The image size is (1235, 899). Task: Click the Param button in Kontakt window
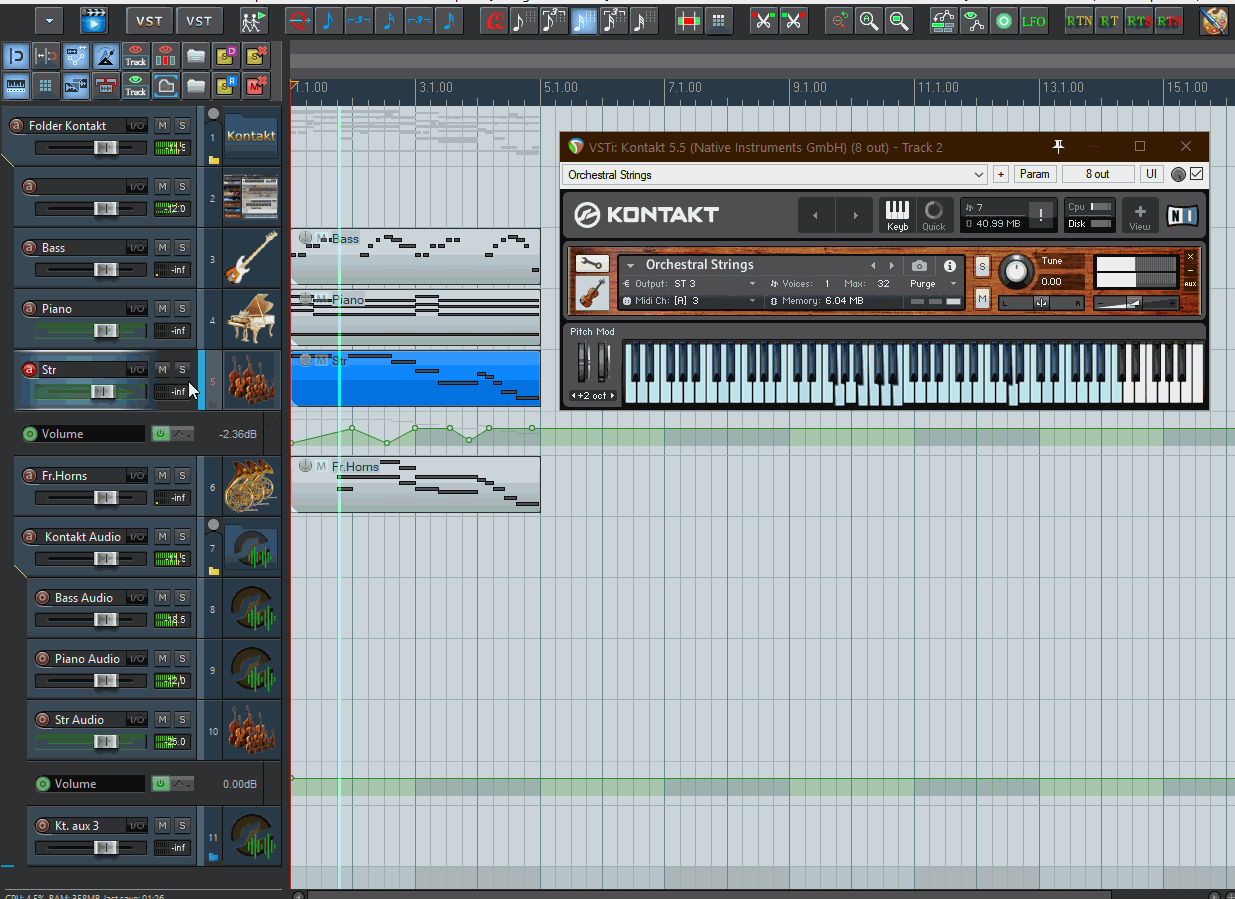click(1034, 174)
